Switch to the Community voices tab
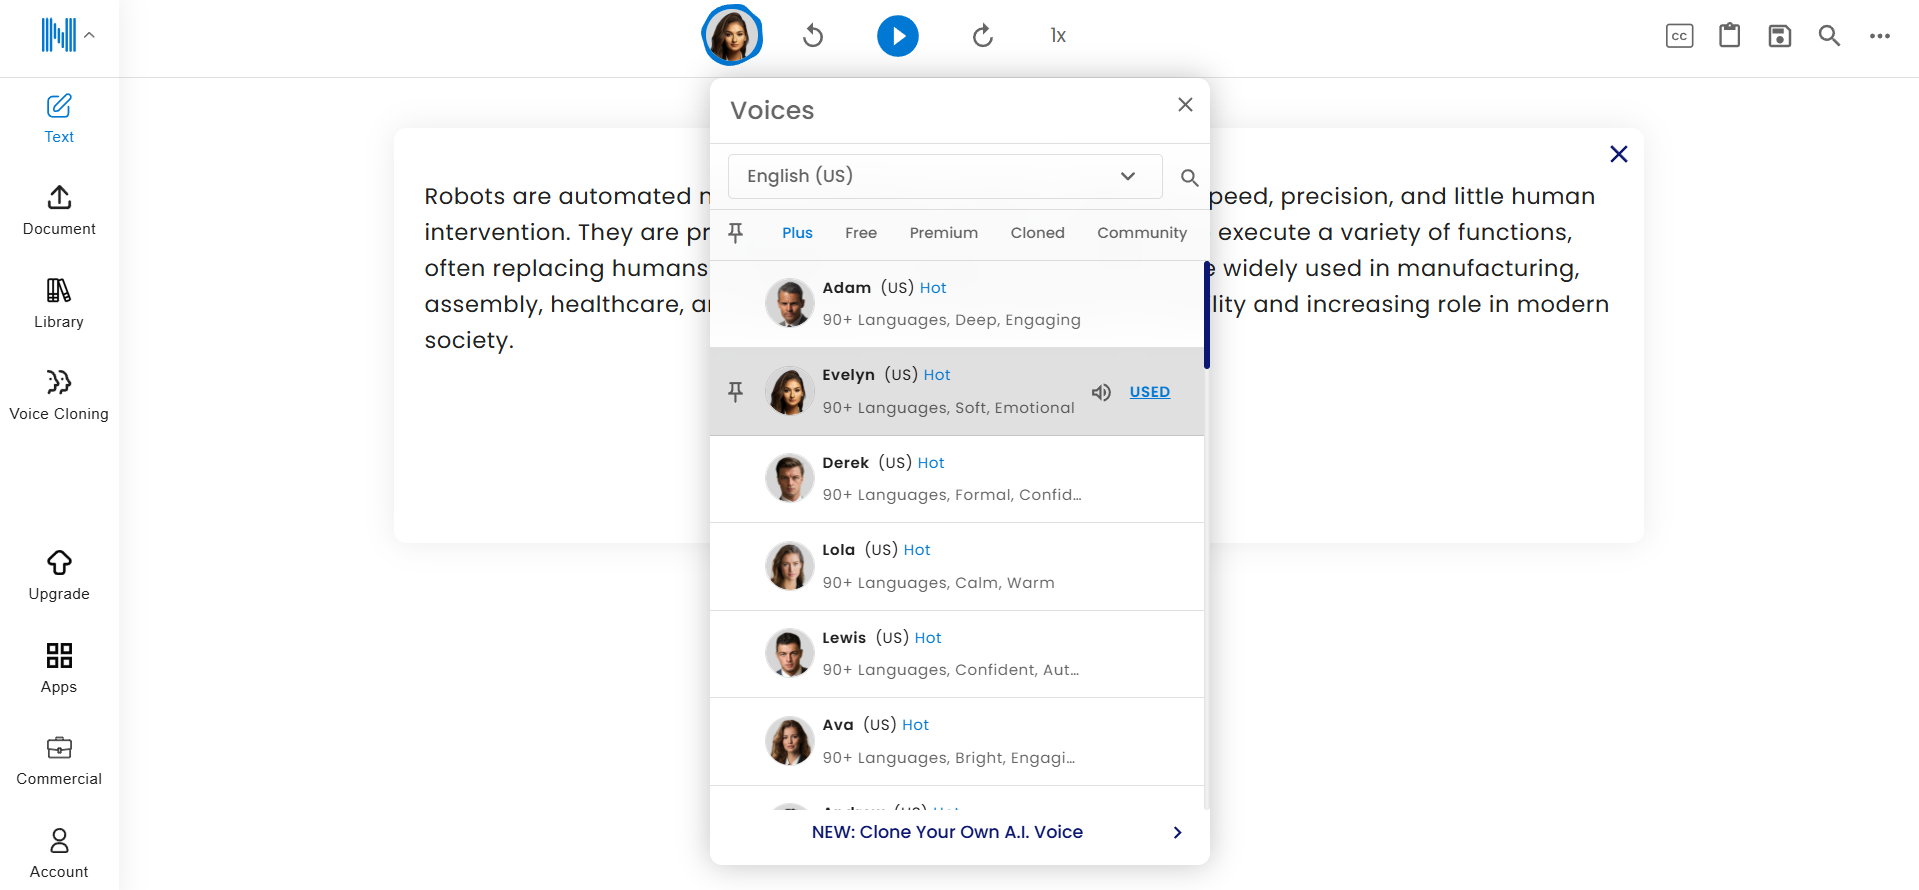The image size is (1919, 890). tap(1142, 233)
